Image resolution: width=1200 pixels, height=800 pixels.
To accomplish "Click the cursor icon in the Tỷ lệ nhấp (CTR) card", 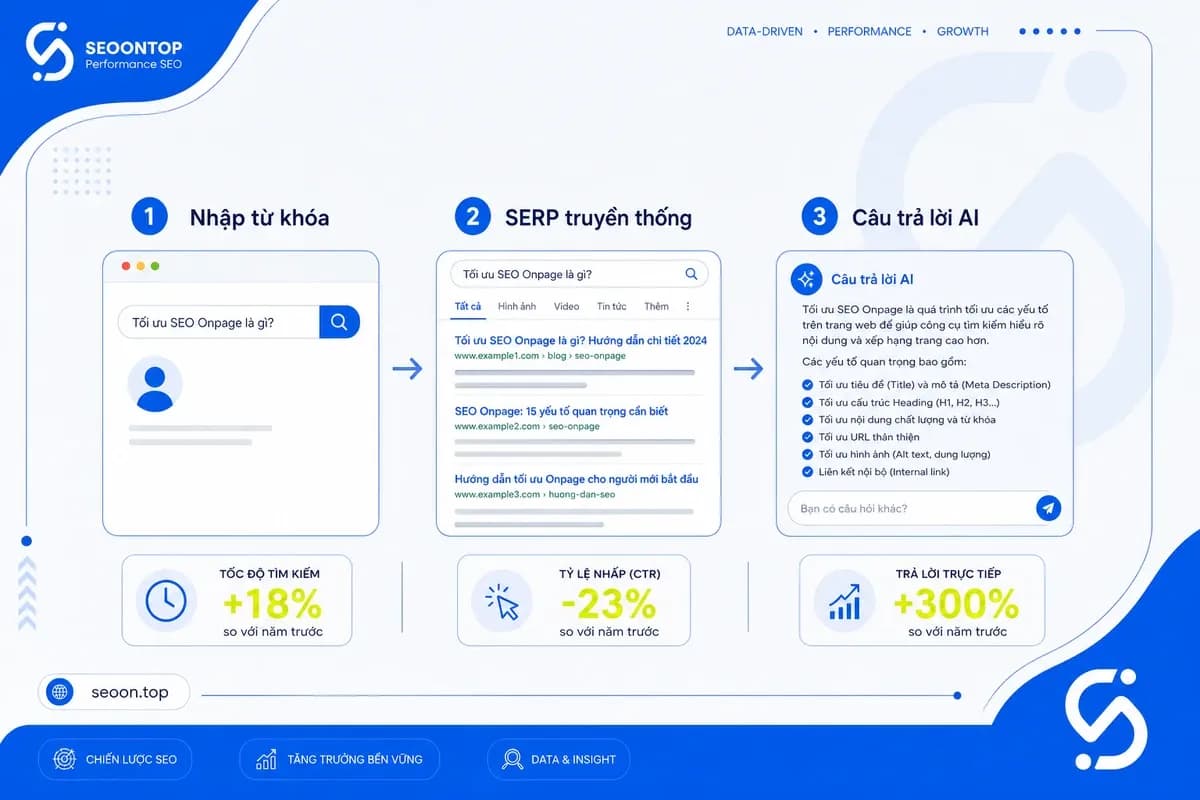I will click(501, 600).
